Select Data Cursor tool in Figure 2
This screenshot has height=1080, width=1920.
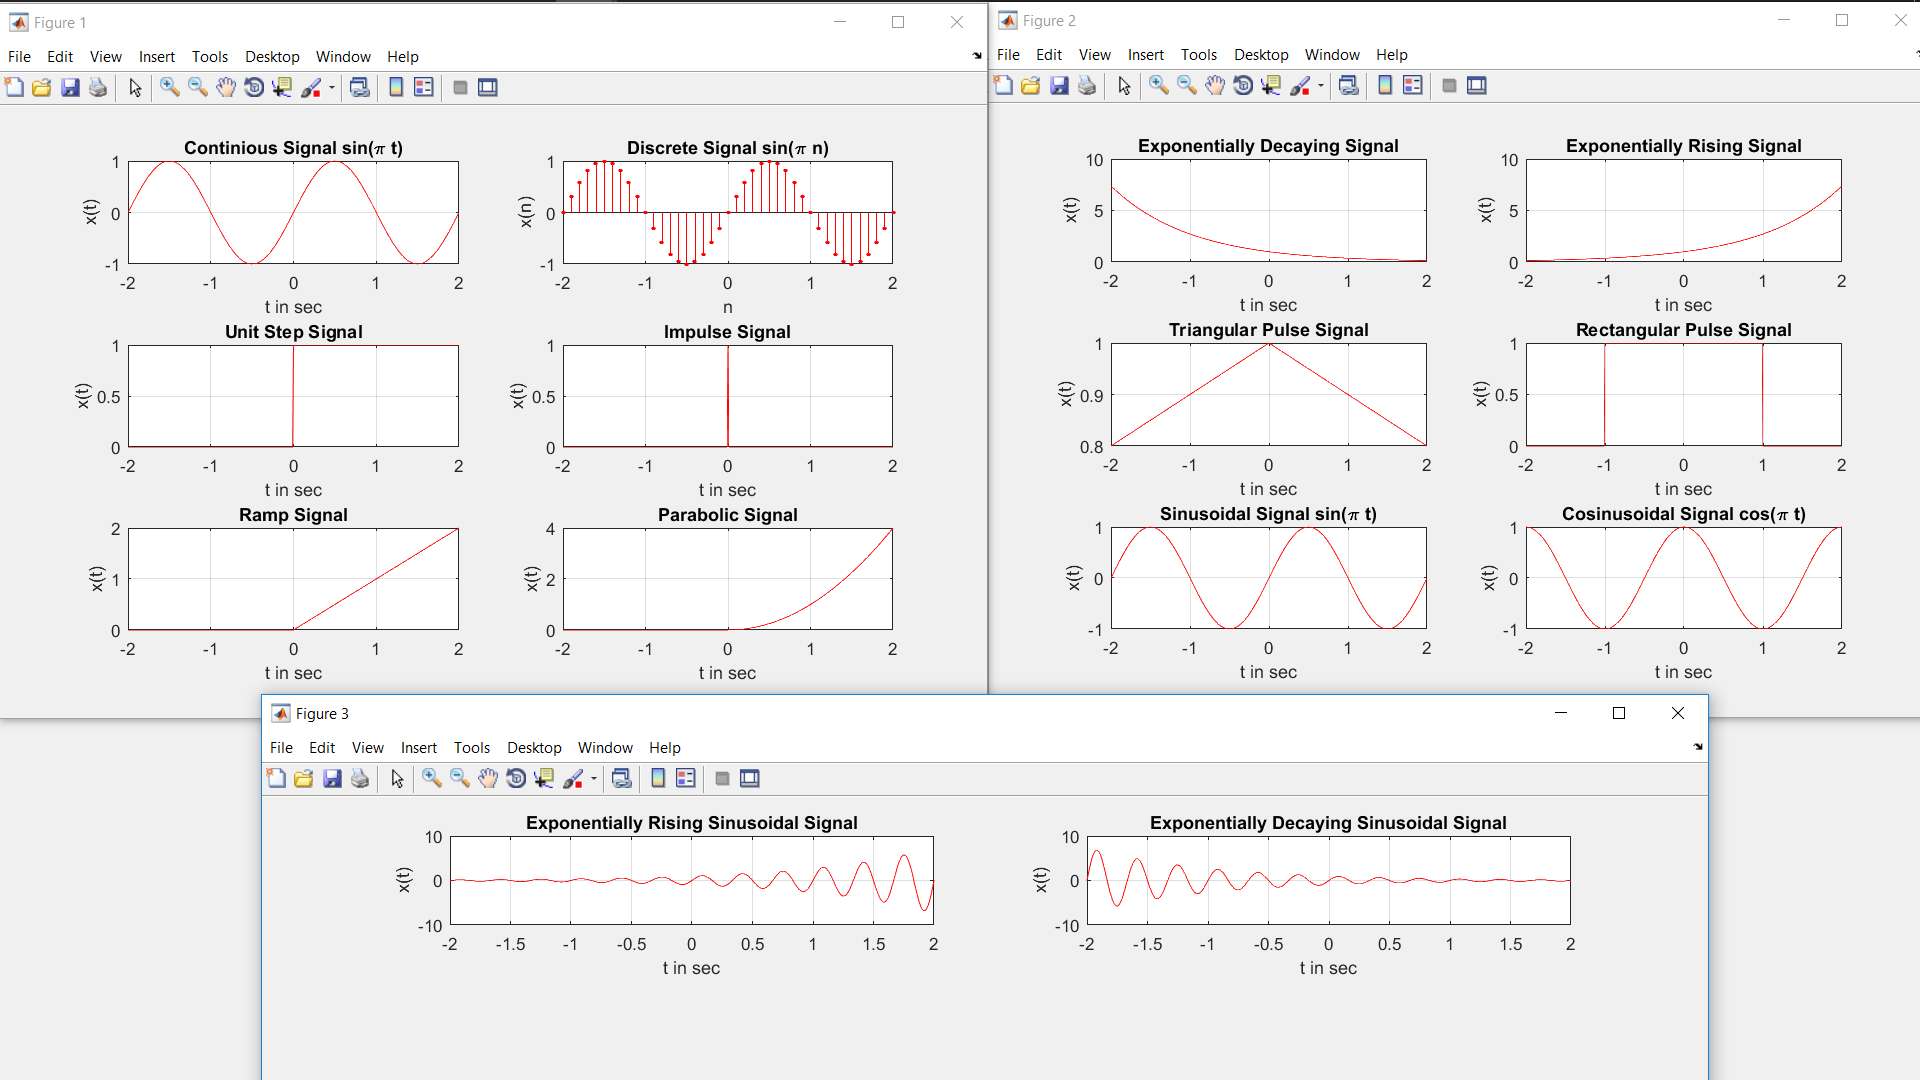tap(1271, 86)
